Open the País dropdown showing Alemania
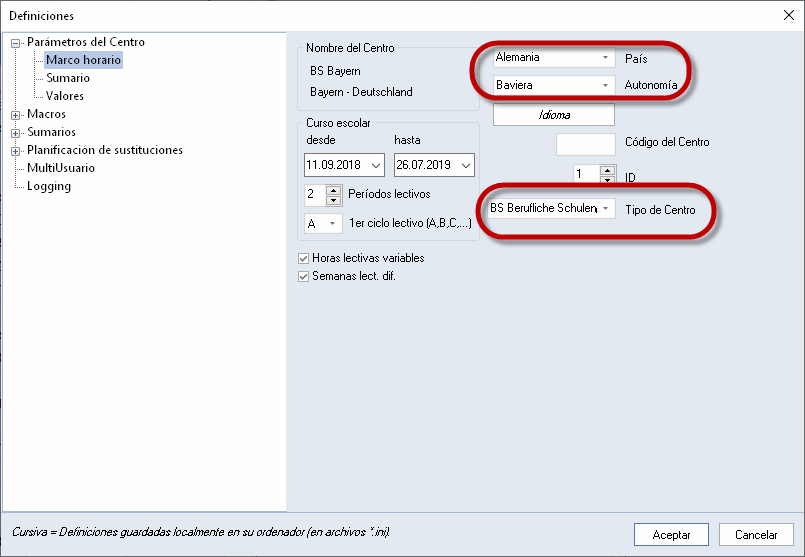Viewport: 805px width, 557px height. [554, 57]
